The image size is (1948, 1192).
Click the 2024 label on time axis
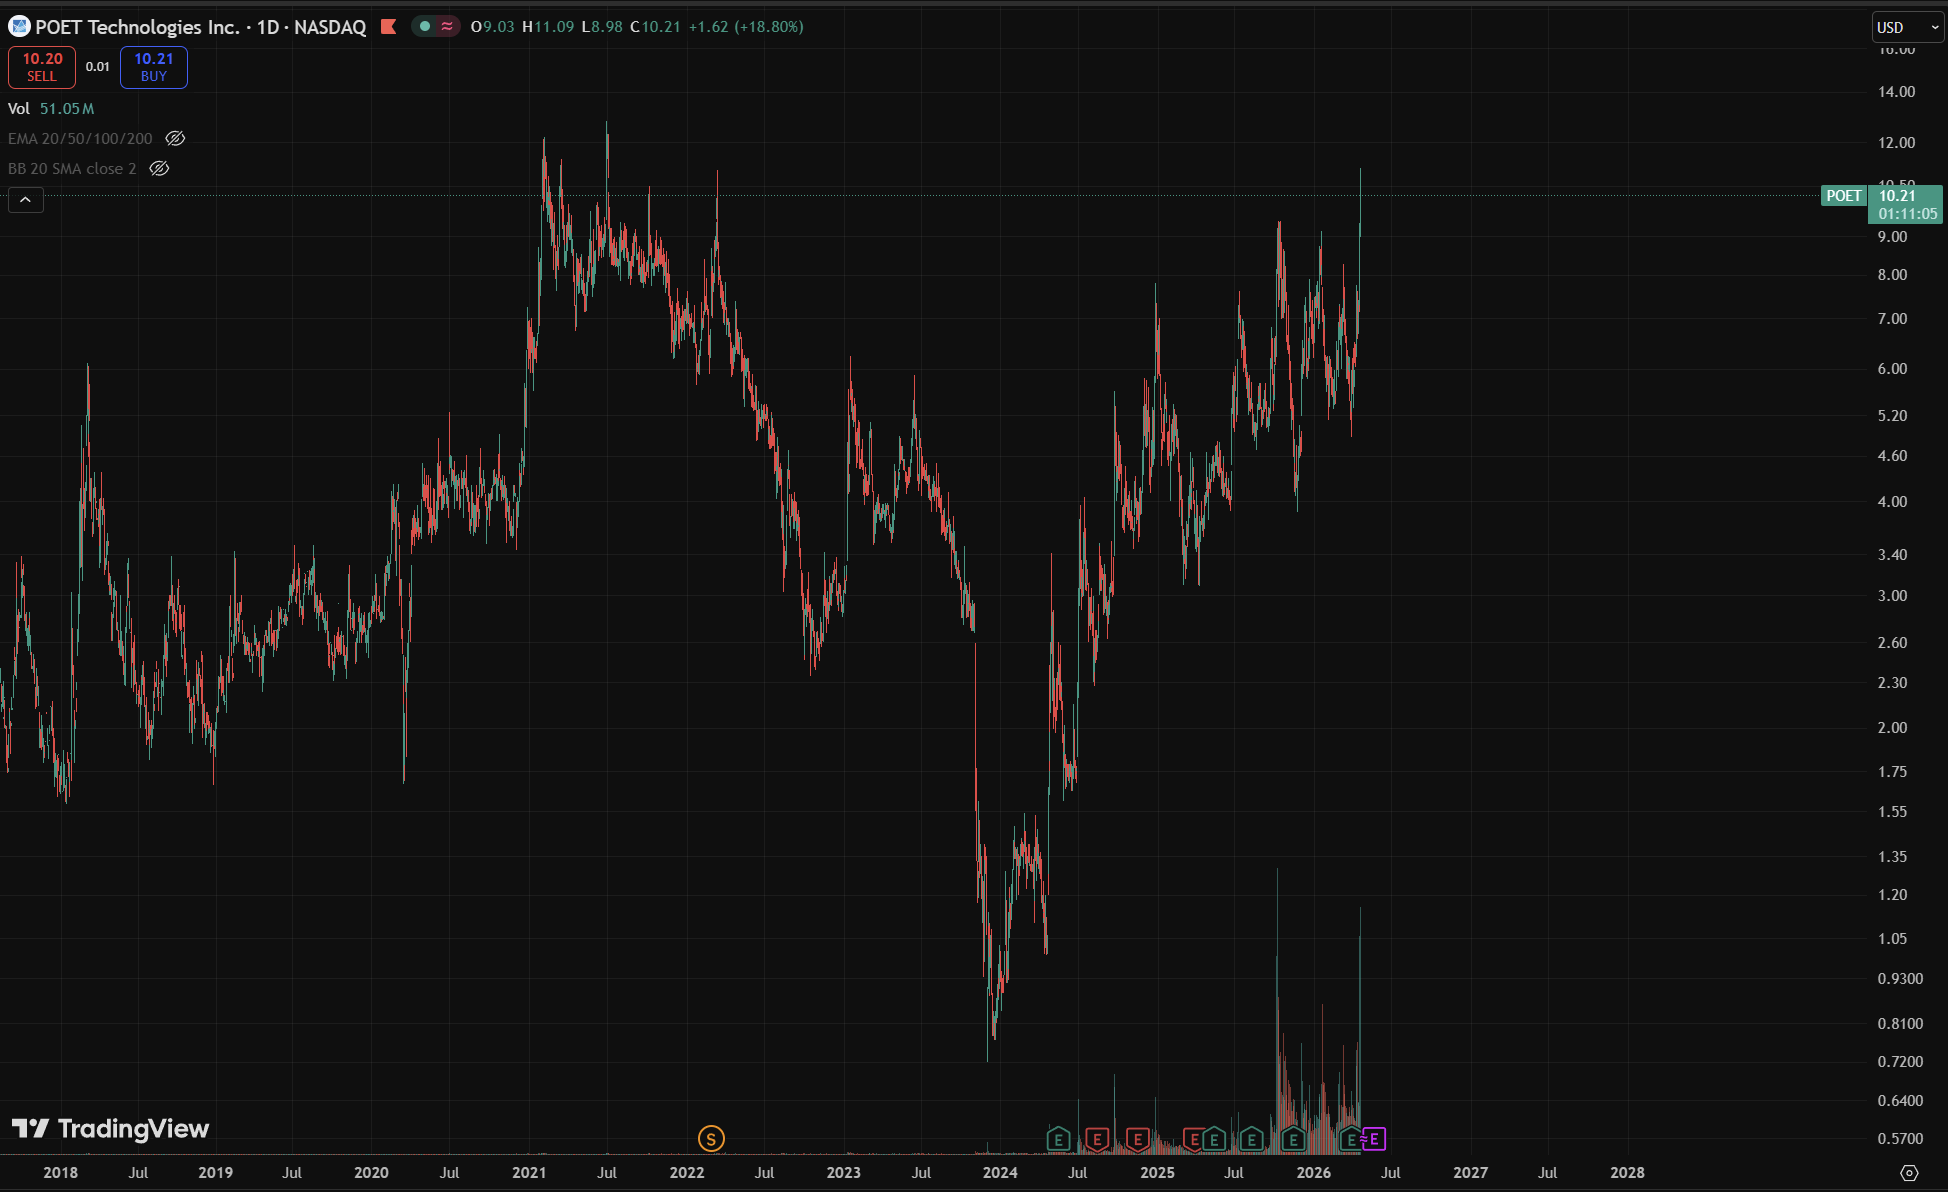pos(1000,1173)
